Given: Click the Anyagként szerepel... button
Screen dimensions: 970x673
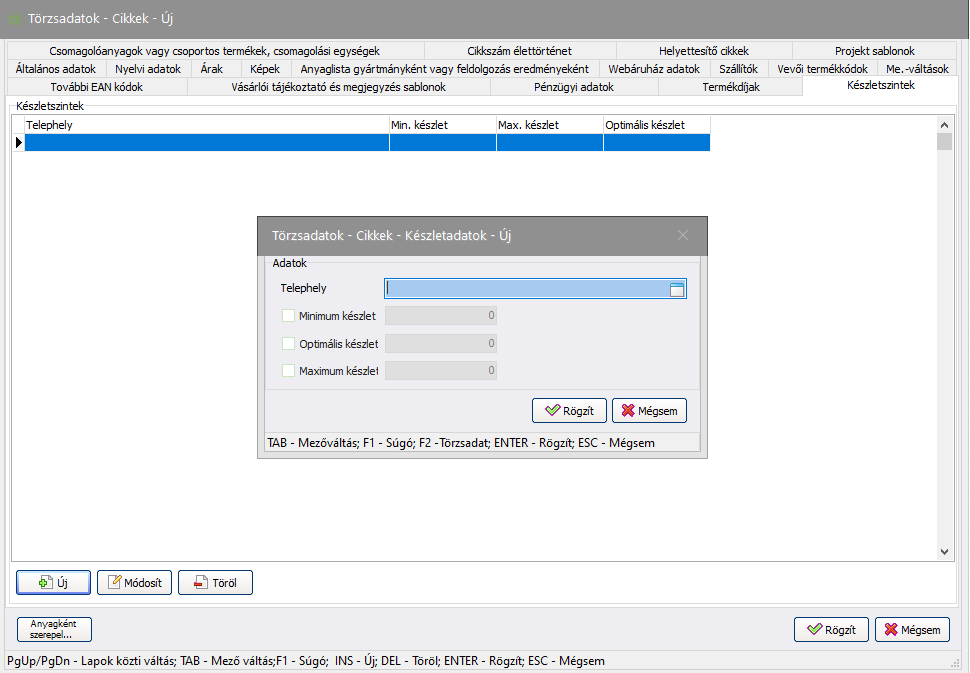Looking at the screenshot, I should tap(54, 629).
